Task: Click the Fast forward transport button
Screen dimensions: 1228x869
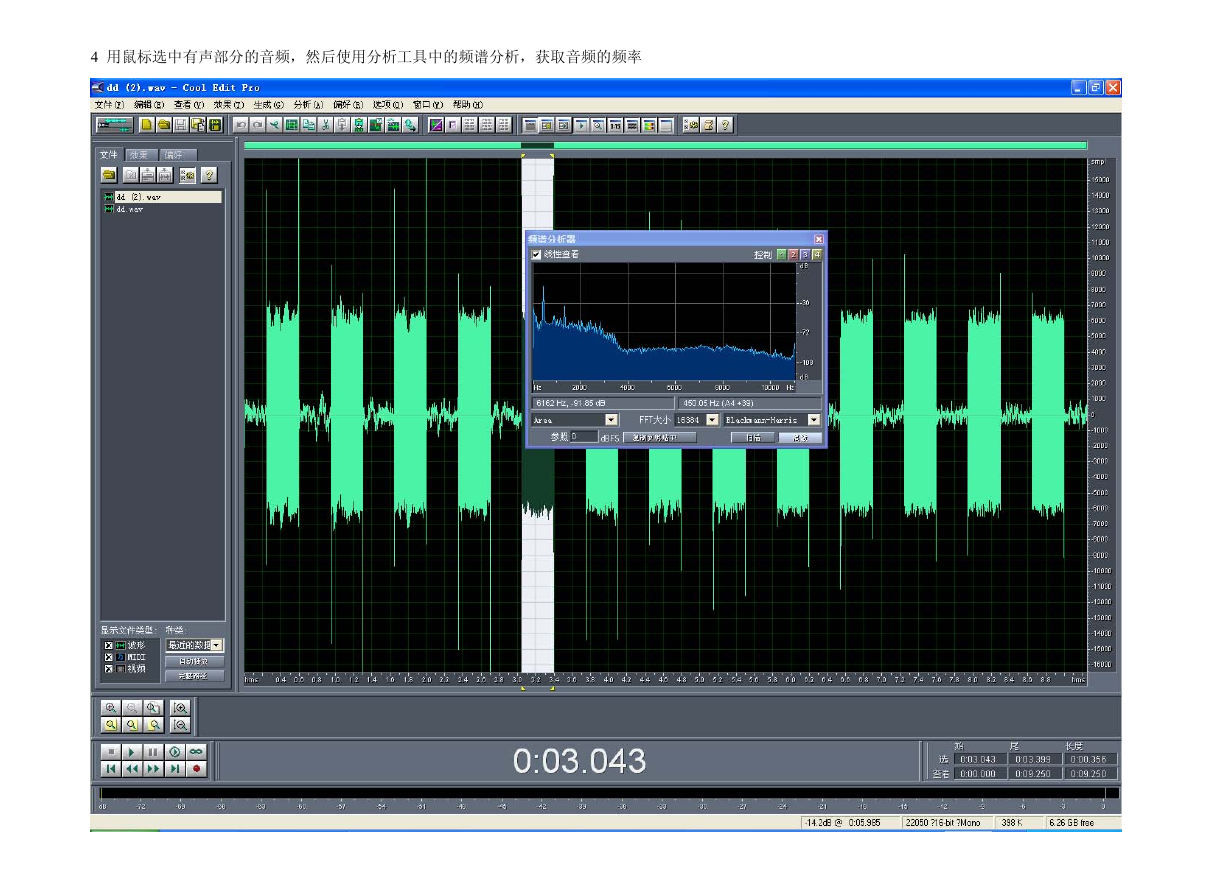Action: 153,769
